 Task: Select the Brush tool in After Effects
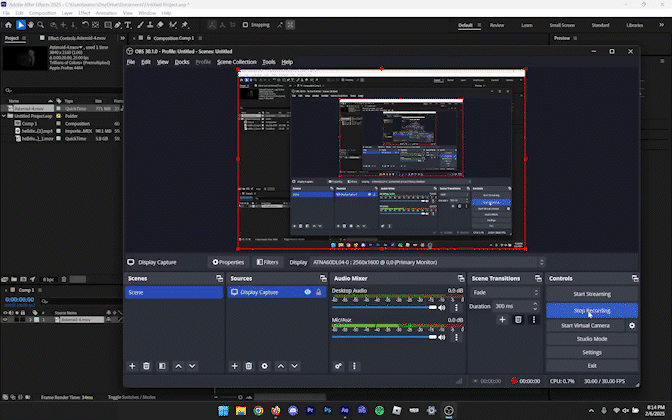pos(140,25)
